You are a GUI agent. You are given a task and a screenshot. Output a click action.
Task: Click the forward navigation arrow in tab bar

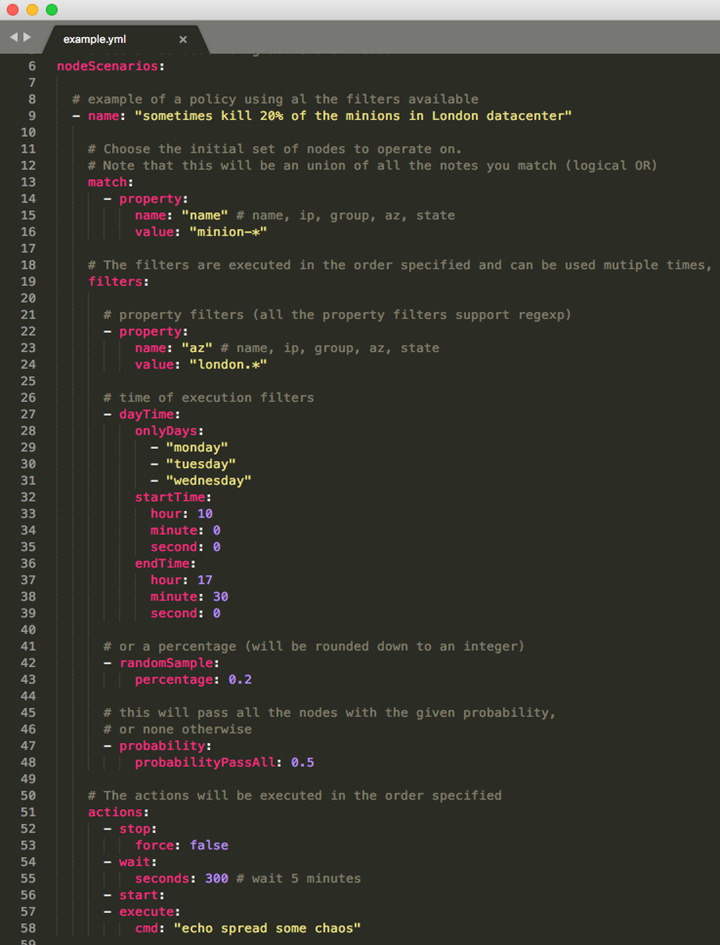pyautogui.click(x=27, y=37)
